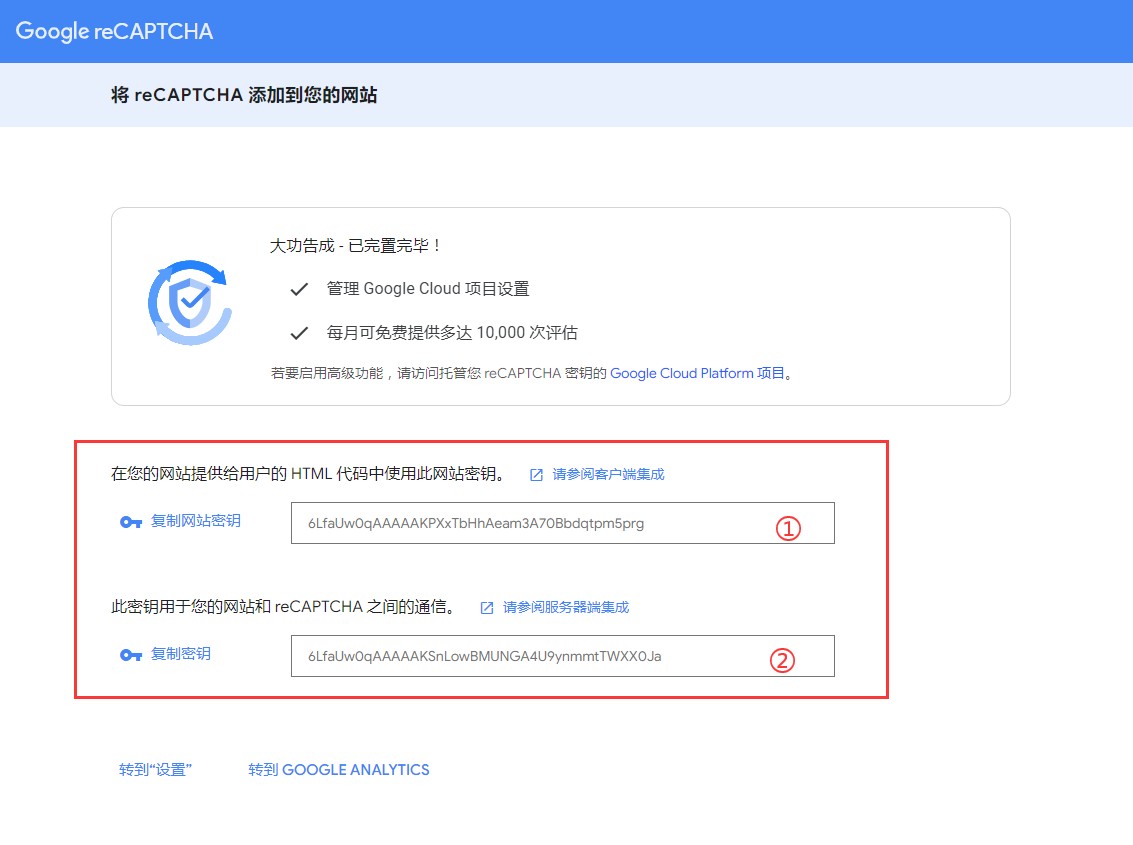Click the text 每月可免费提供多达 10,000 次评估
The height and width of the screenshot is (845, 1133).
452,333
